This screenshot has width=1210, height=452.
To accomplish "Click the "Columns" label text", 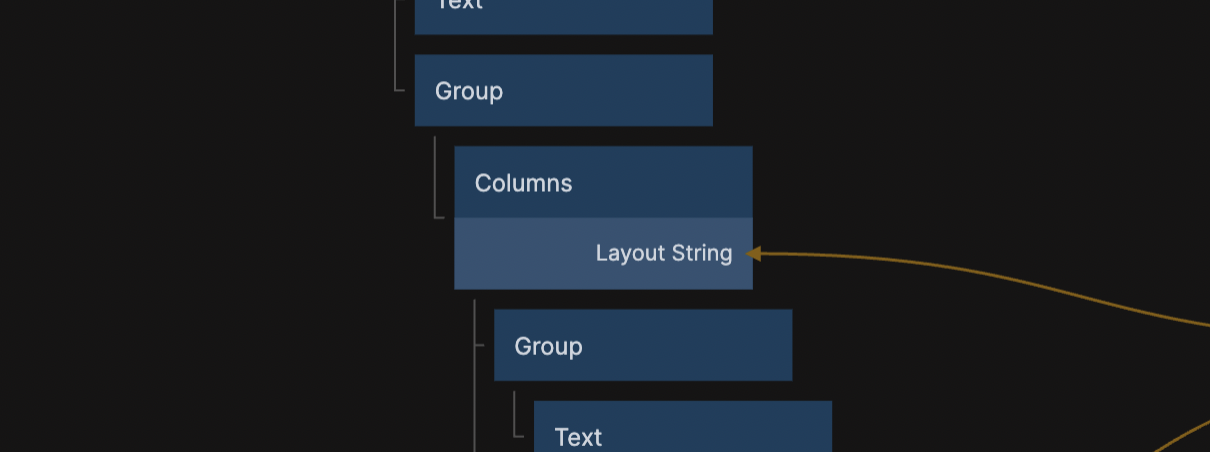I will [x=523, y=184].
